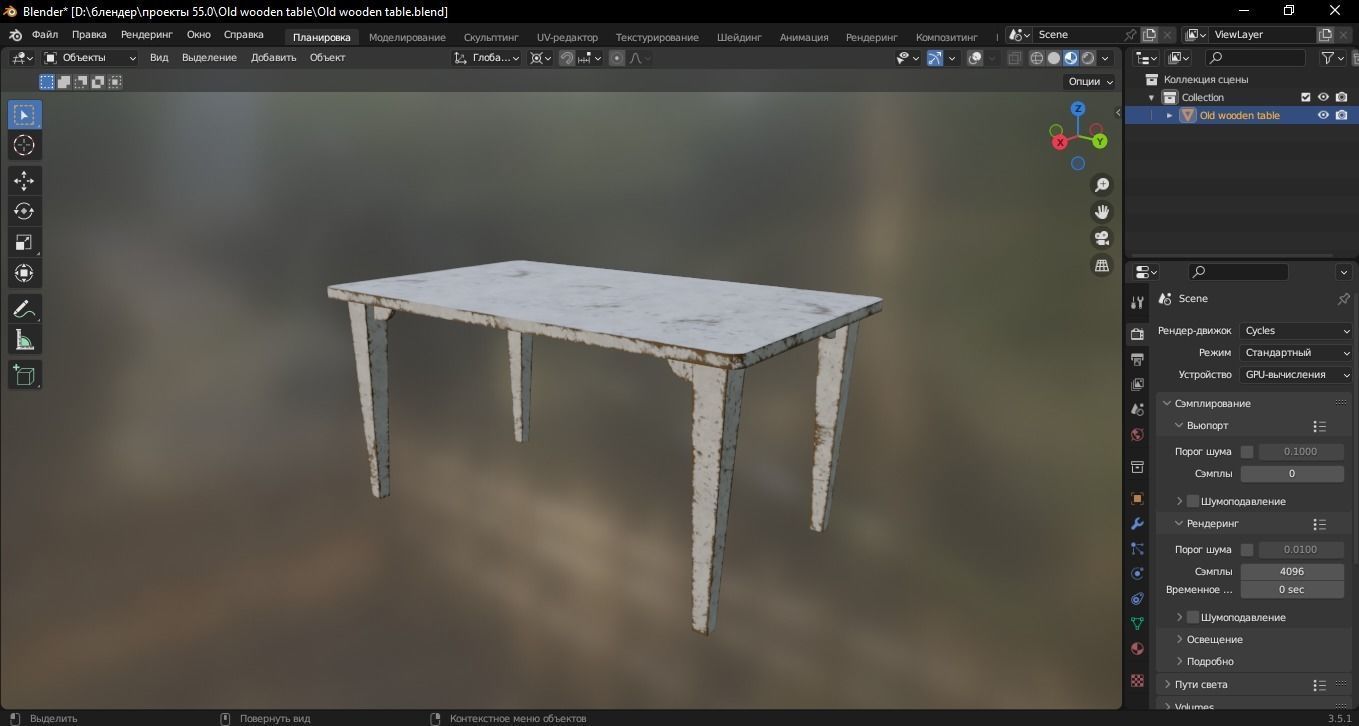The height and width of the screenshot is (726, 1359).
Task: Expand the Подробно subpanel
Action: tap(1209, 662)
